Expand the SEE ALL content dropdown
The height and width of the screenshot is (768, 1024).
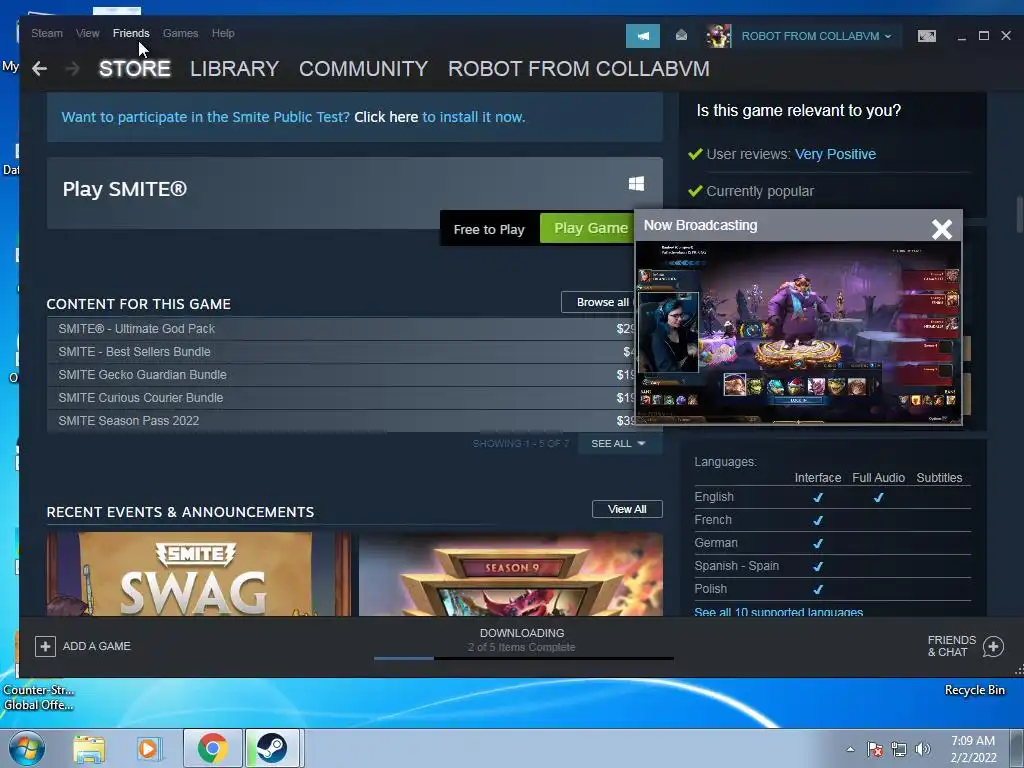[618, 443]
